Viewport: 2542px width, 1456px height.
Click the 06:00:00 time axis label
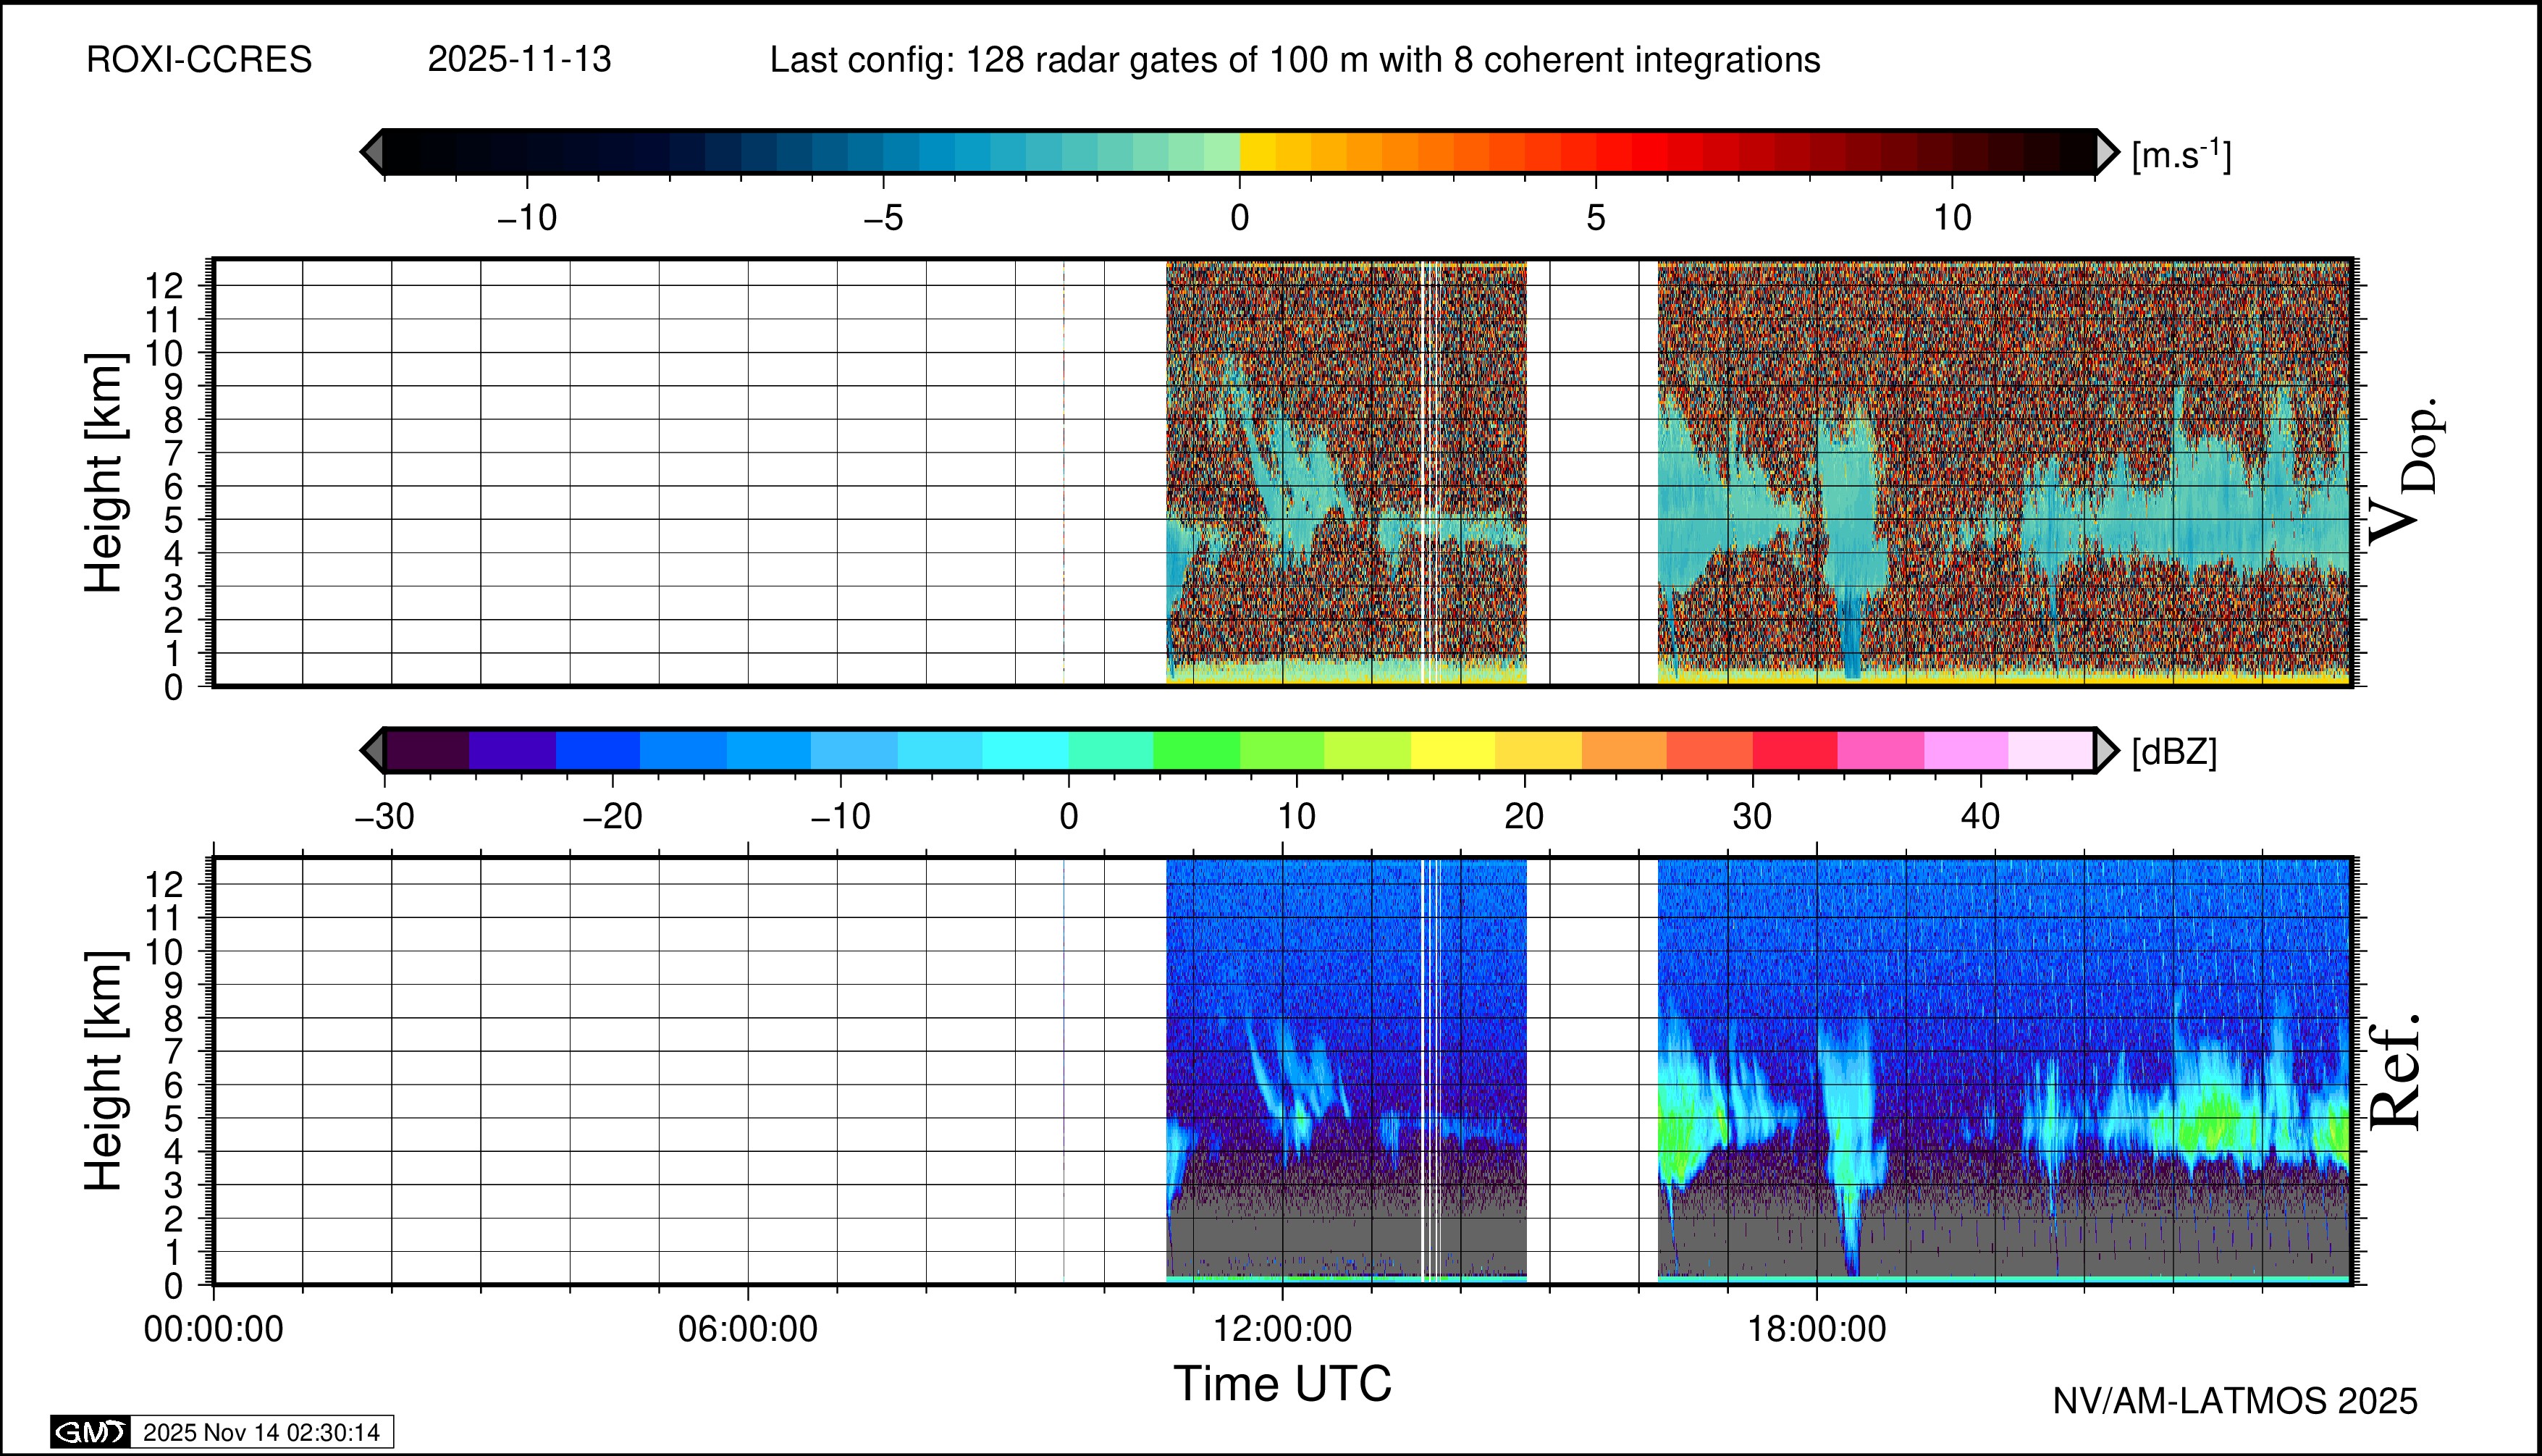point(747,1329)
